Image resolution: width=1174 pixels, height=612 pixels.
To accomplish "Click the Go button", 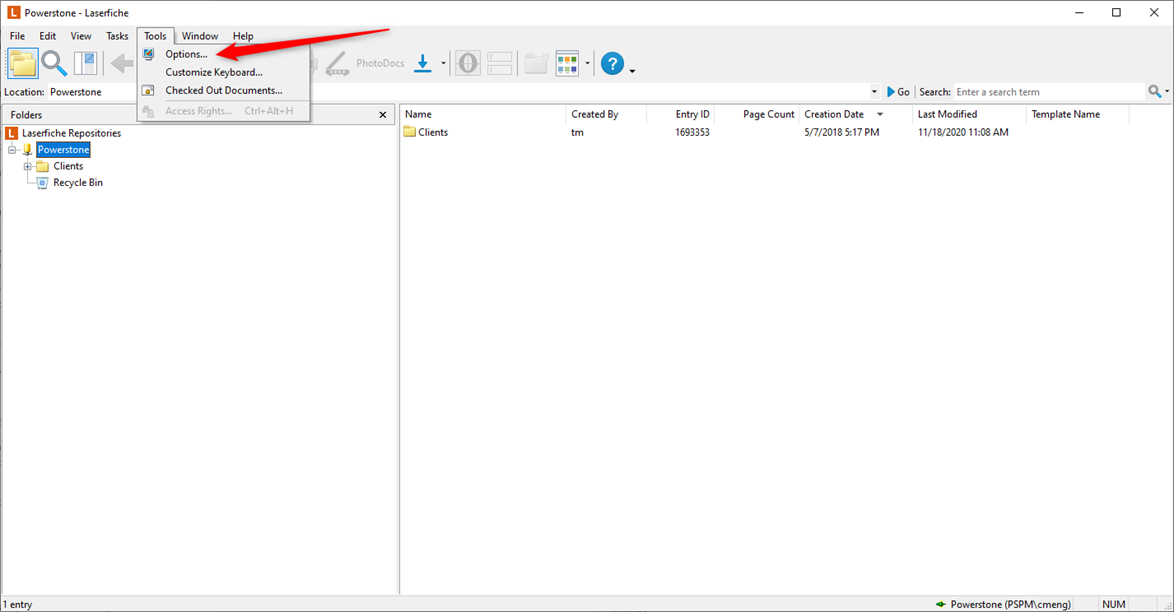I will pyautogui.click(x=898, y=91).
